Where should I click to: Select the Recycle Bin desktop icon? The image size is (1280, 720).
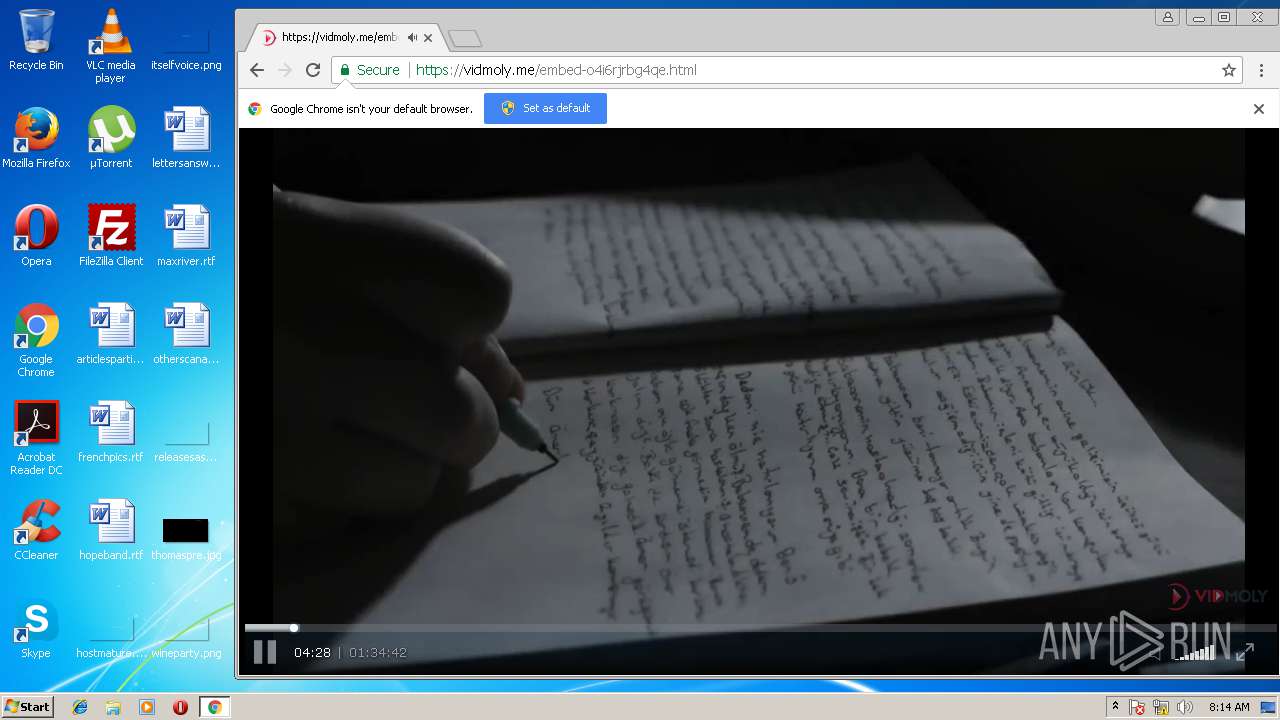pyautogui.click(x=36, y=40)
